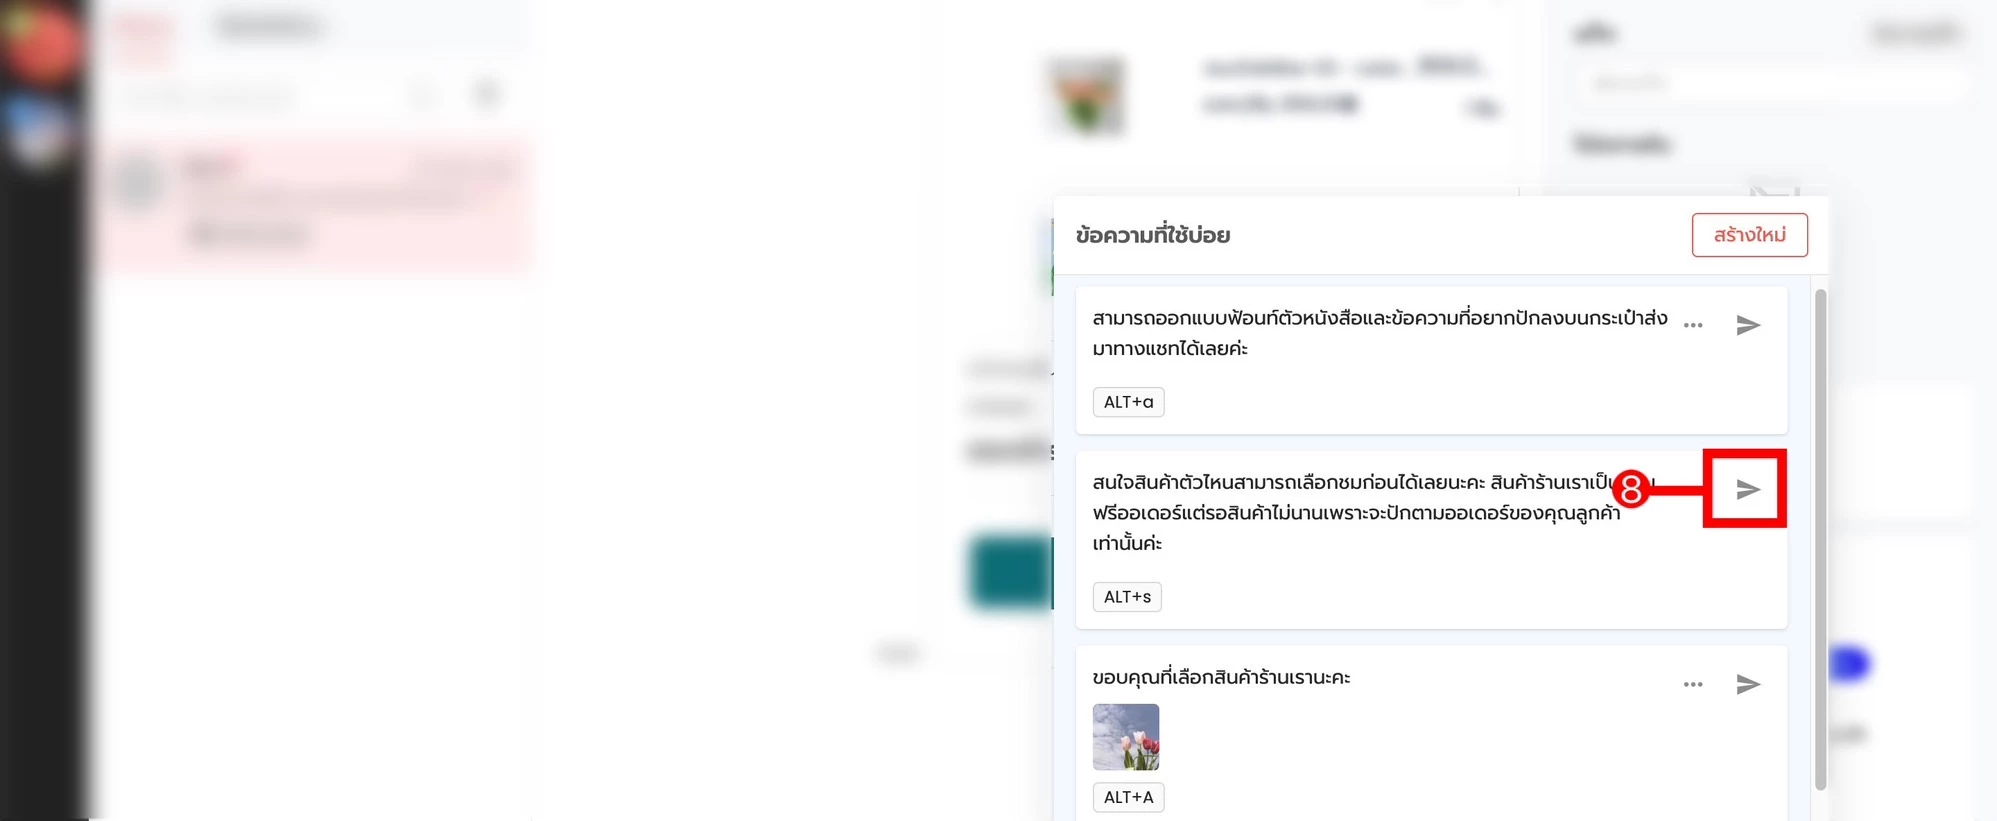Send the font design quick reply message

1748,326
